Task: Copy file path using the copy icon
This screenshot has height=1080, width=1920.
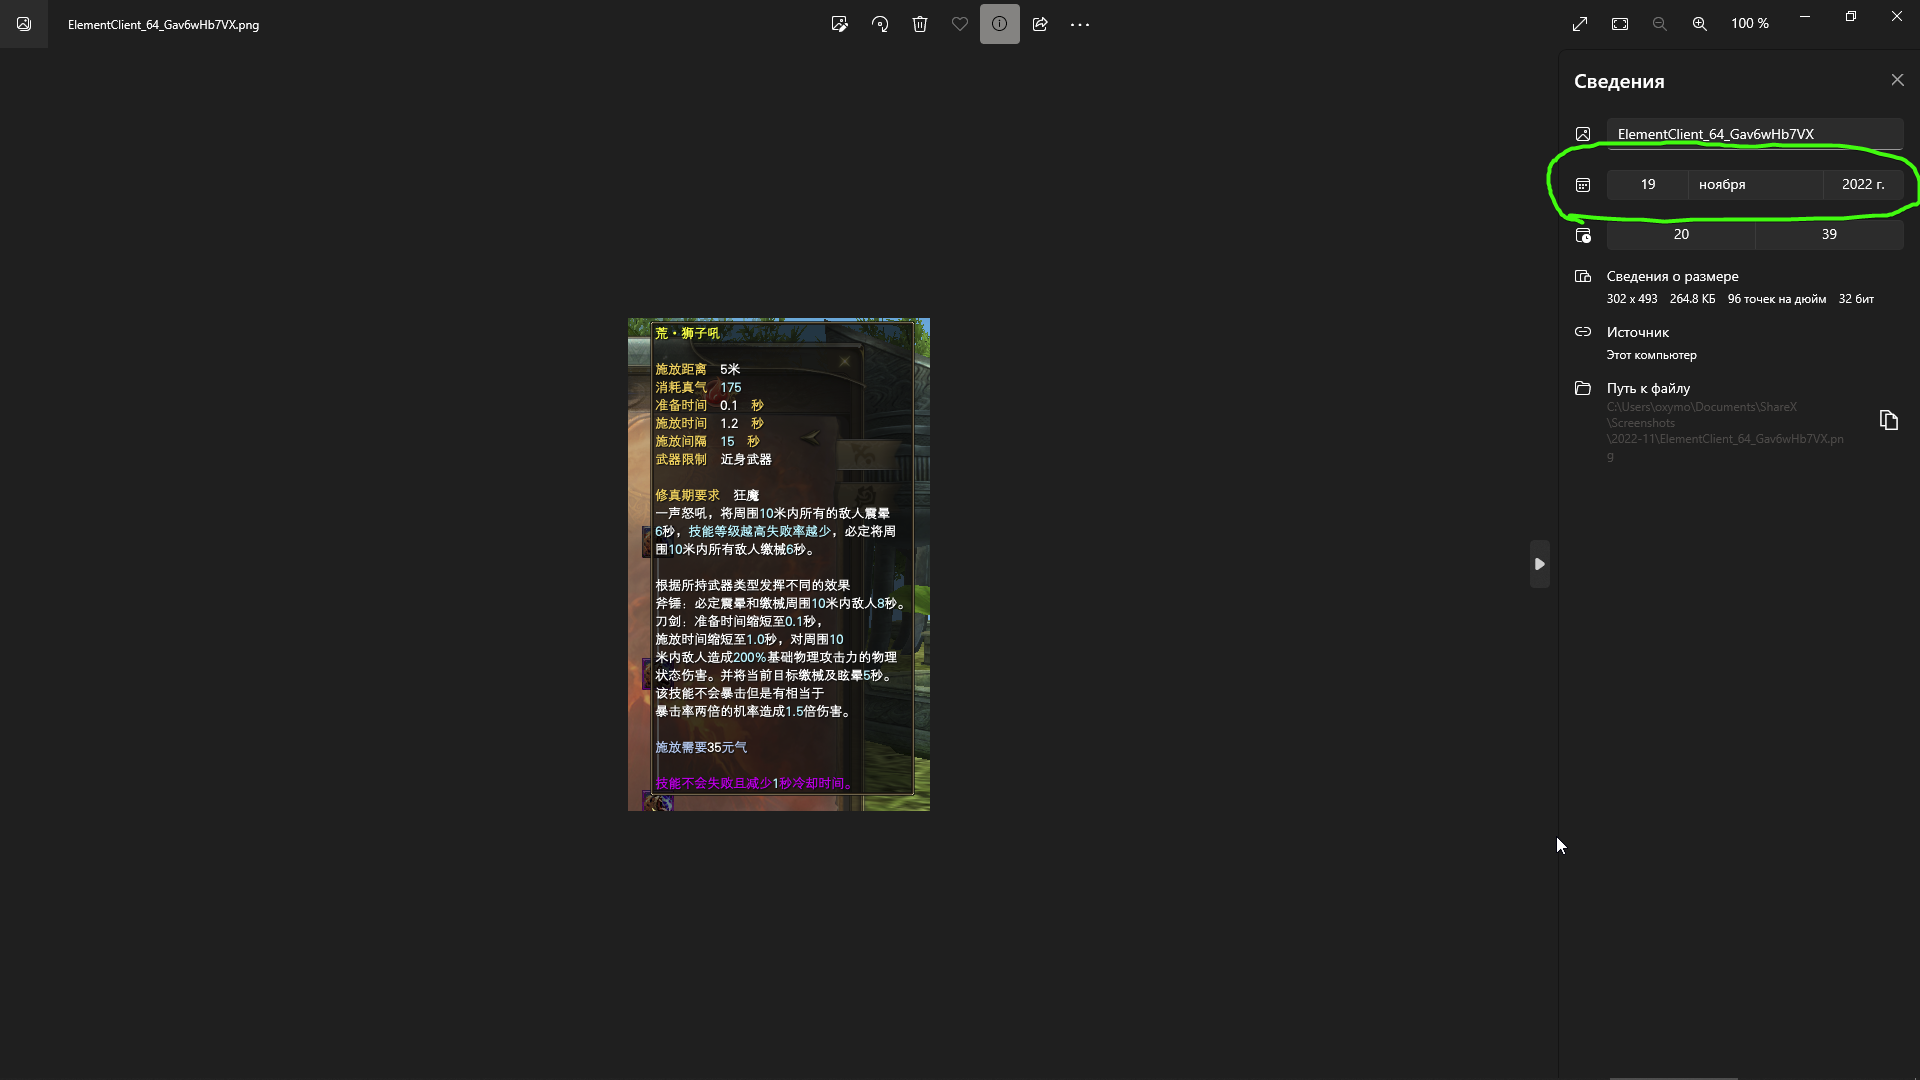Action: coord(1888,420)
